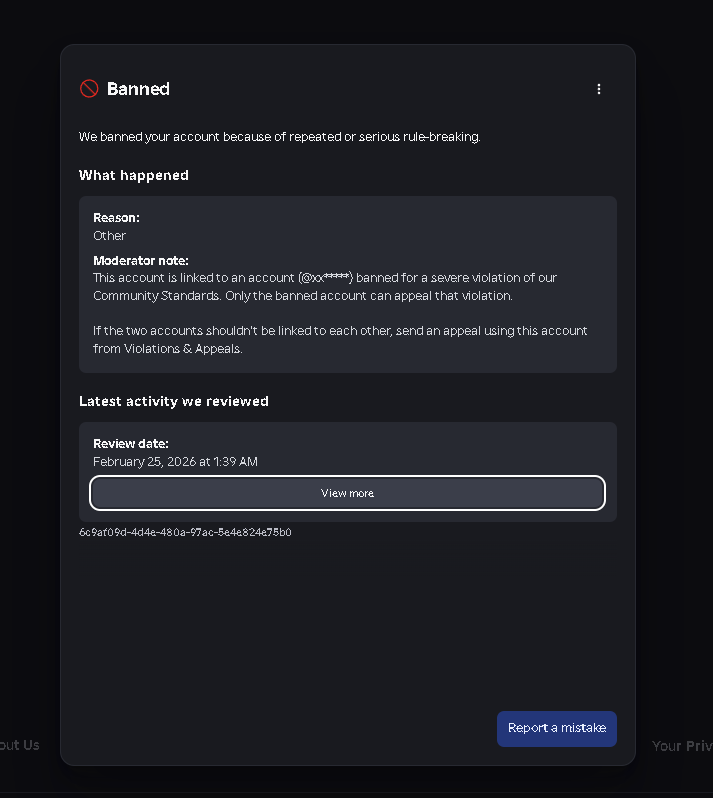Open the Your Privacy footer link
The width and height of the screenshot is (713, 798).
(x=682, y=746)
